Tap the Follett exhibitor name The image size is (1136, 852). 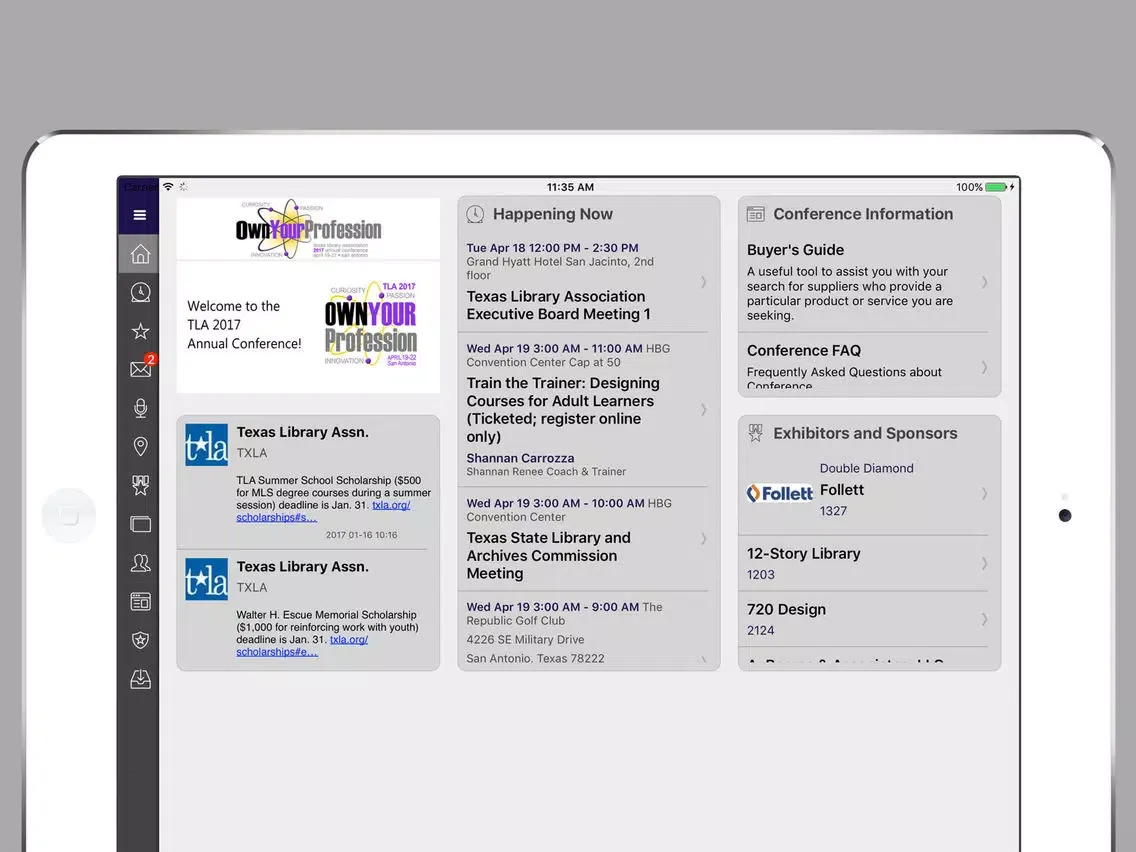(842, 490)
